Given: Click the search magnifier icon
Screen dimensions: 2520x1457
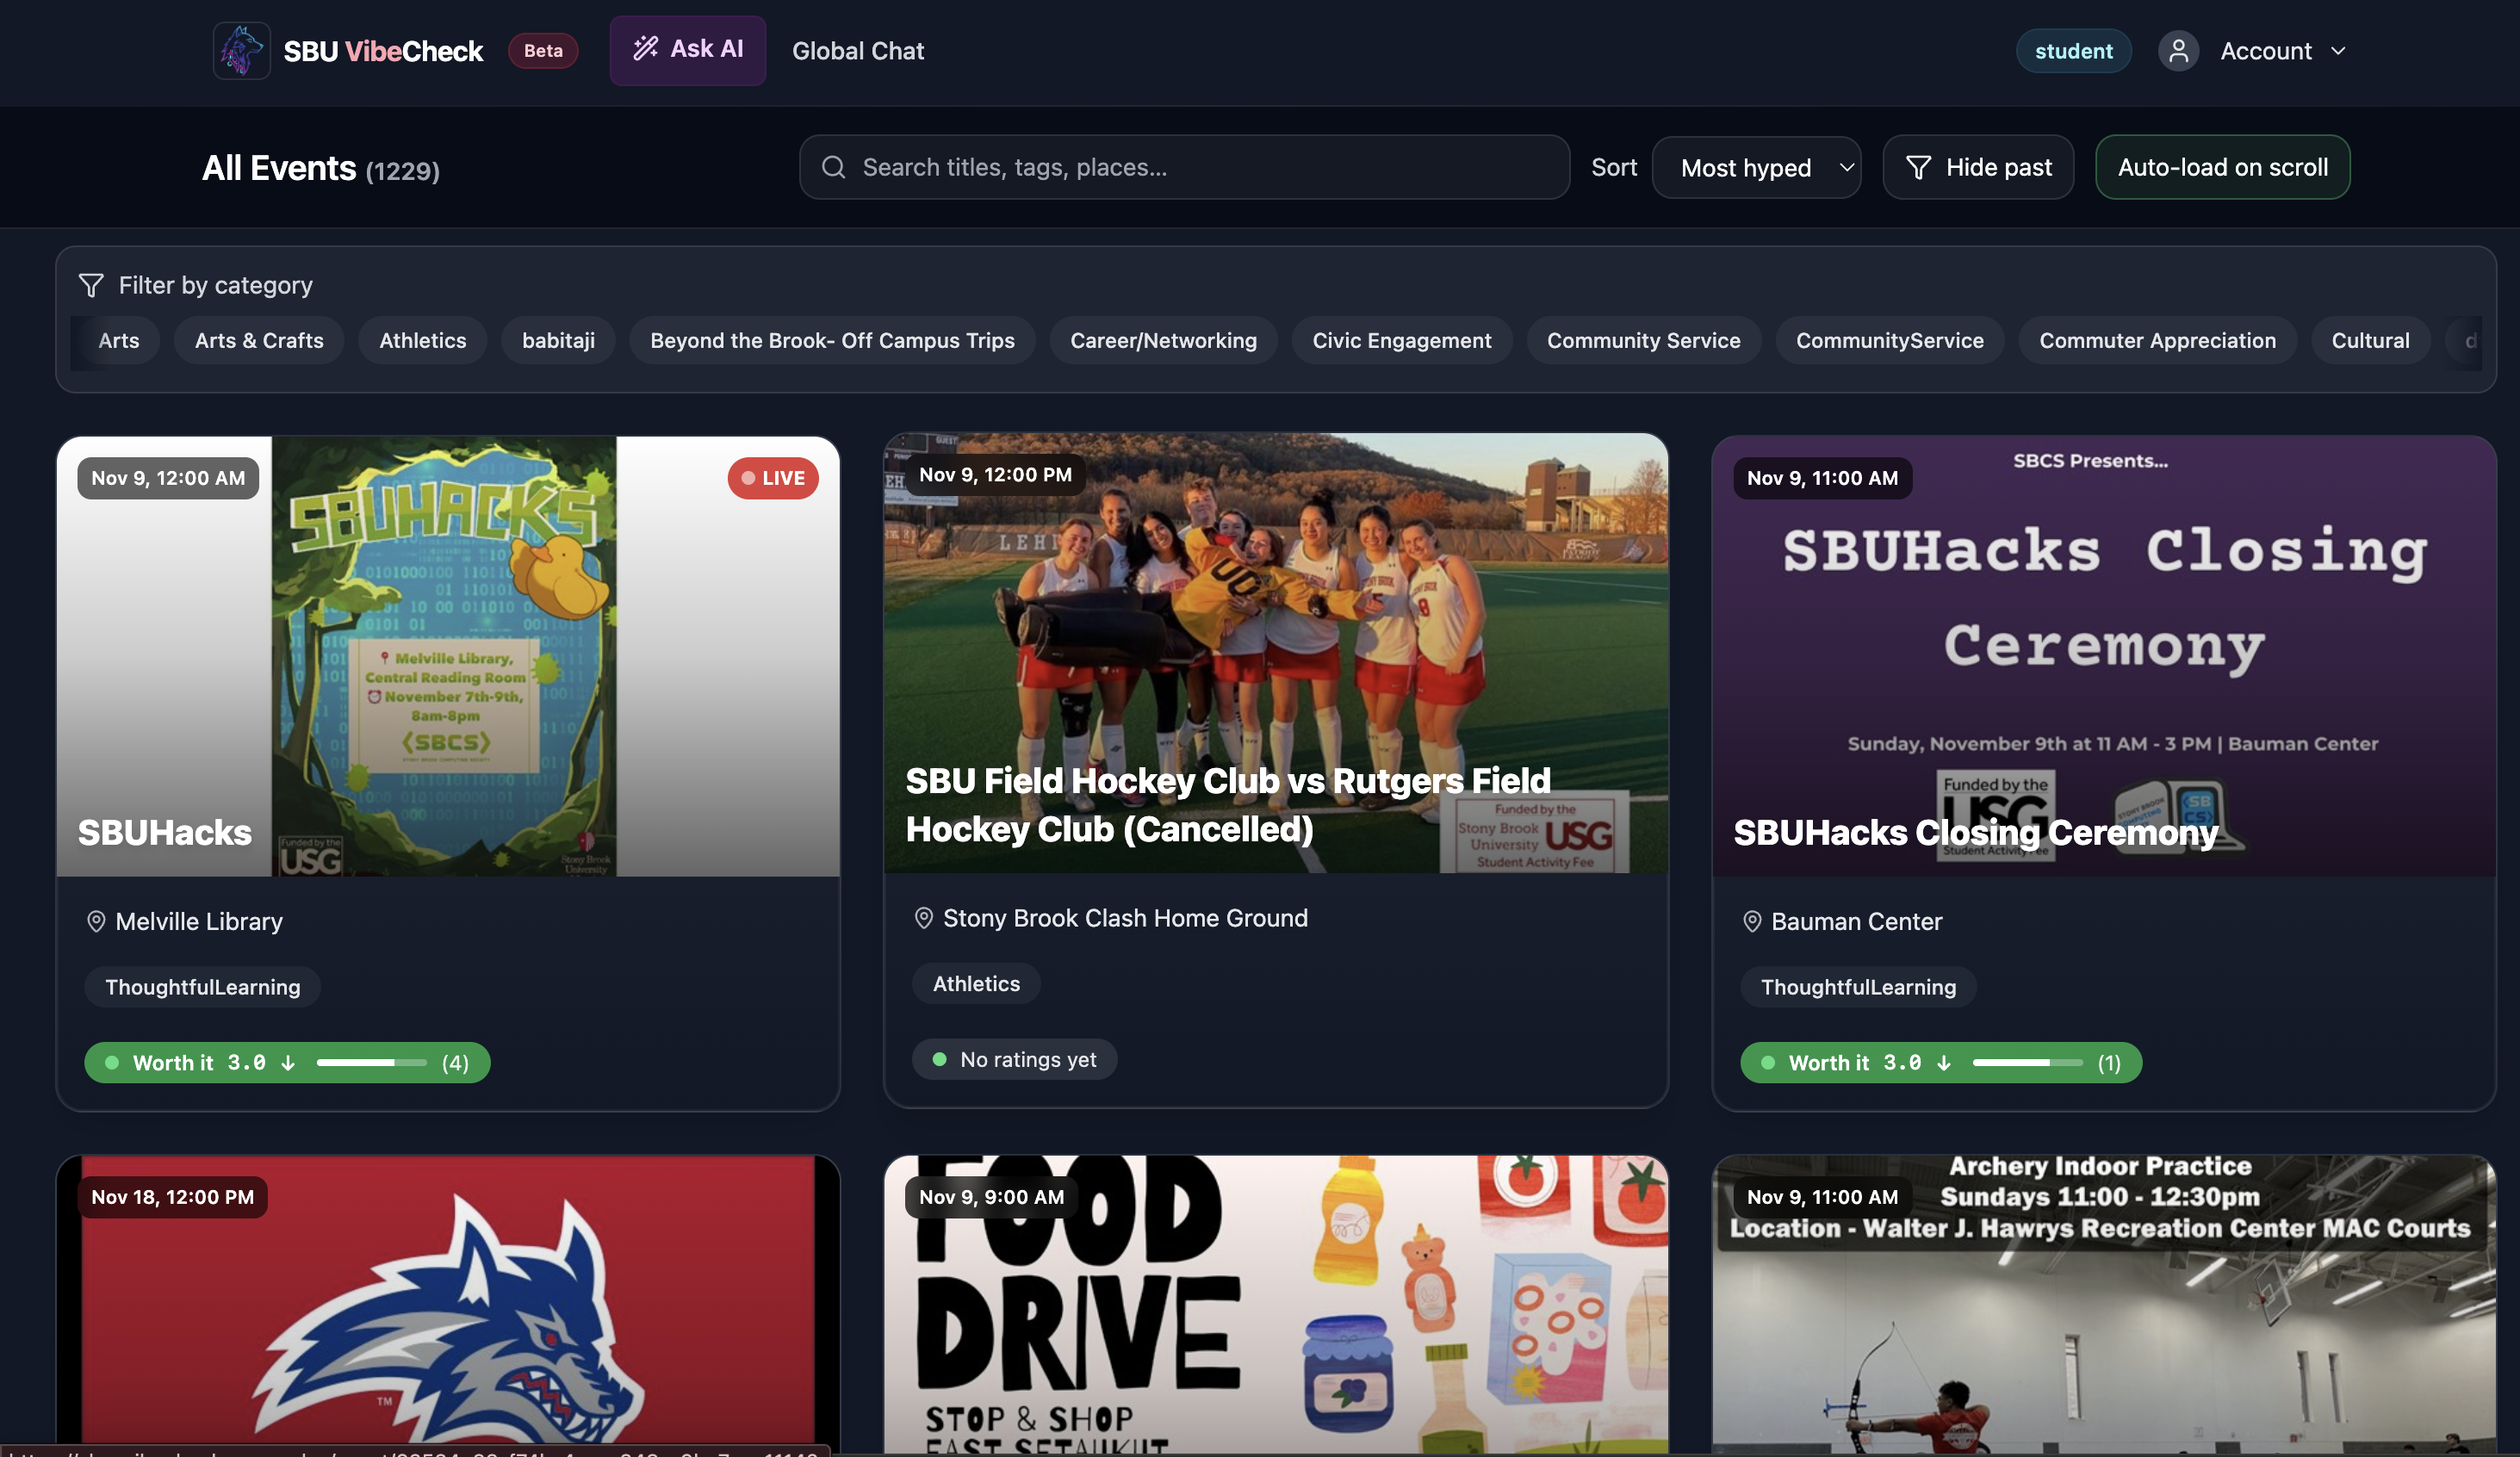Looking at the screenshot, I should [833, 167].
